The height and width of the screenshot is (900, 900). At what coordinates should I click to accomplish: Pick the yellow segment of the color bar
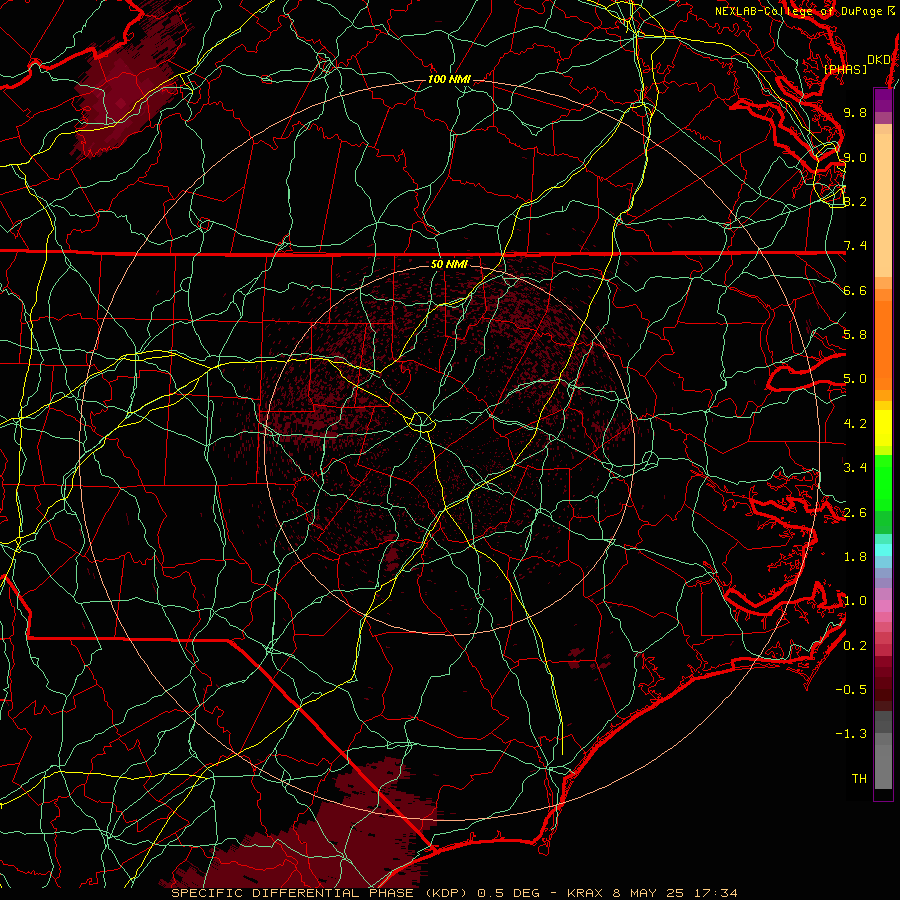tap(883, 428)
